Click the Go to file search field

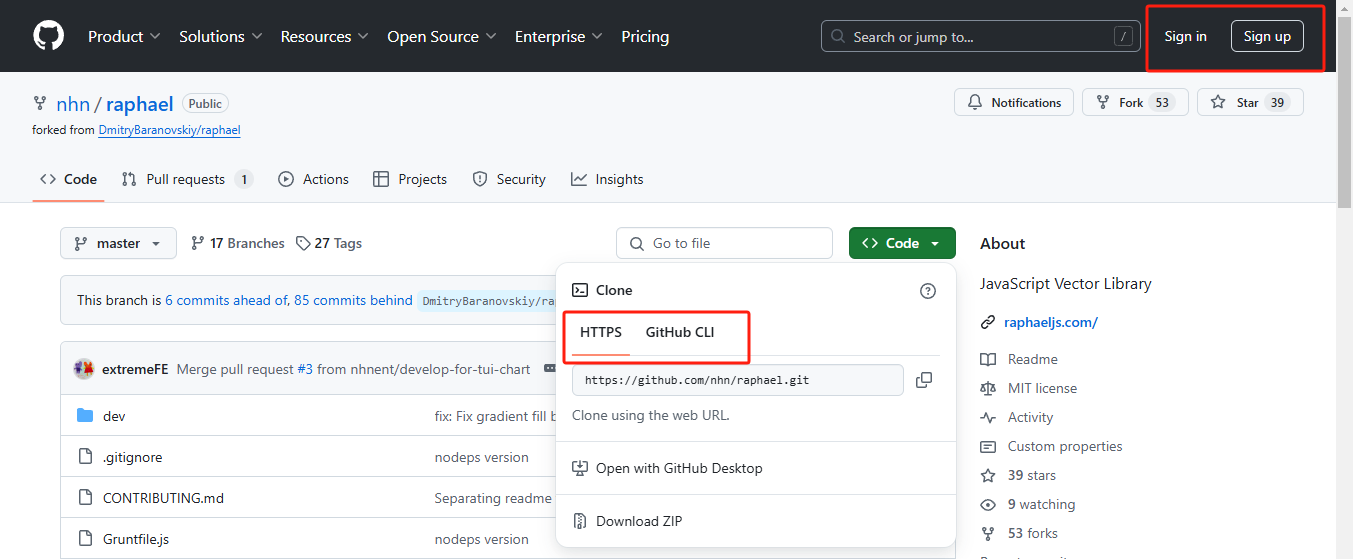tap(725, 243)
